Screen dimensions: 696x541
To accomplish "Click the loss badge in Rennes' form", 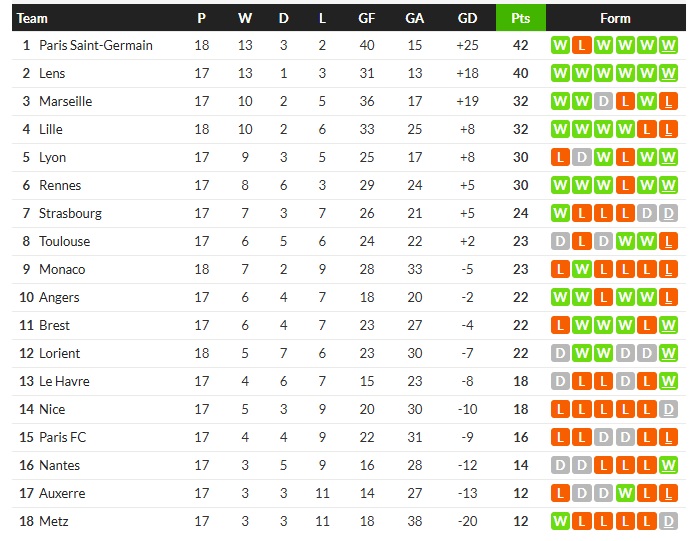I will [x=625, y=185].
